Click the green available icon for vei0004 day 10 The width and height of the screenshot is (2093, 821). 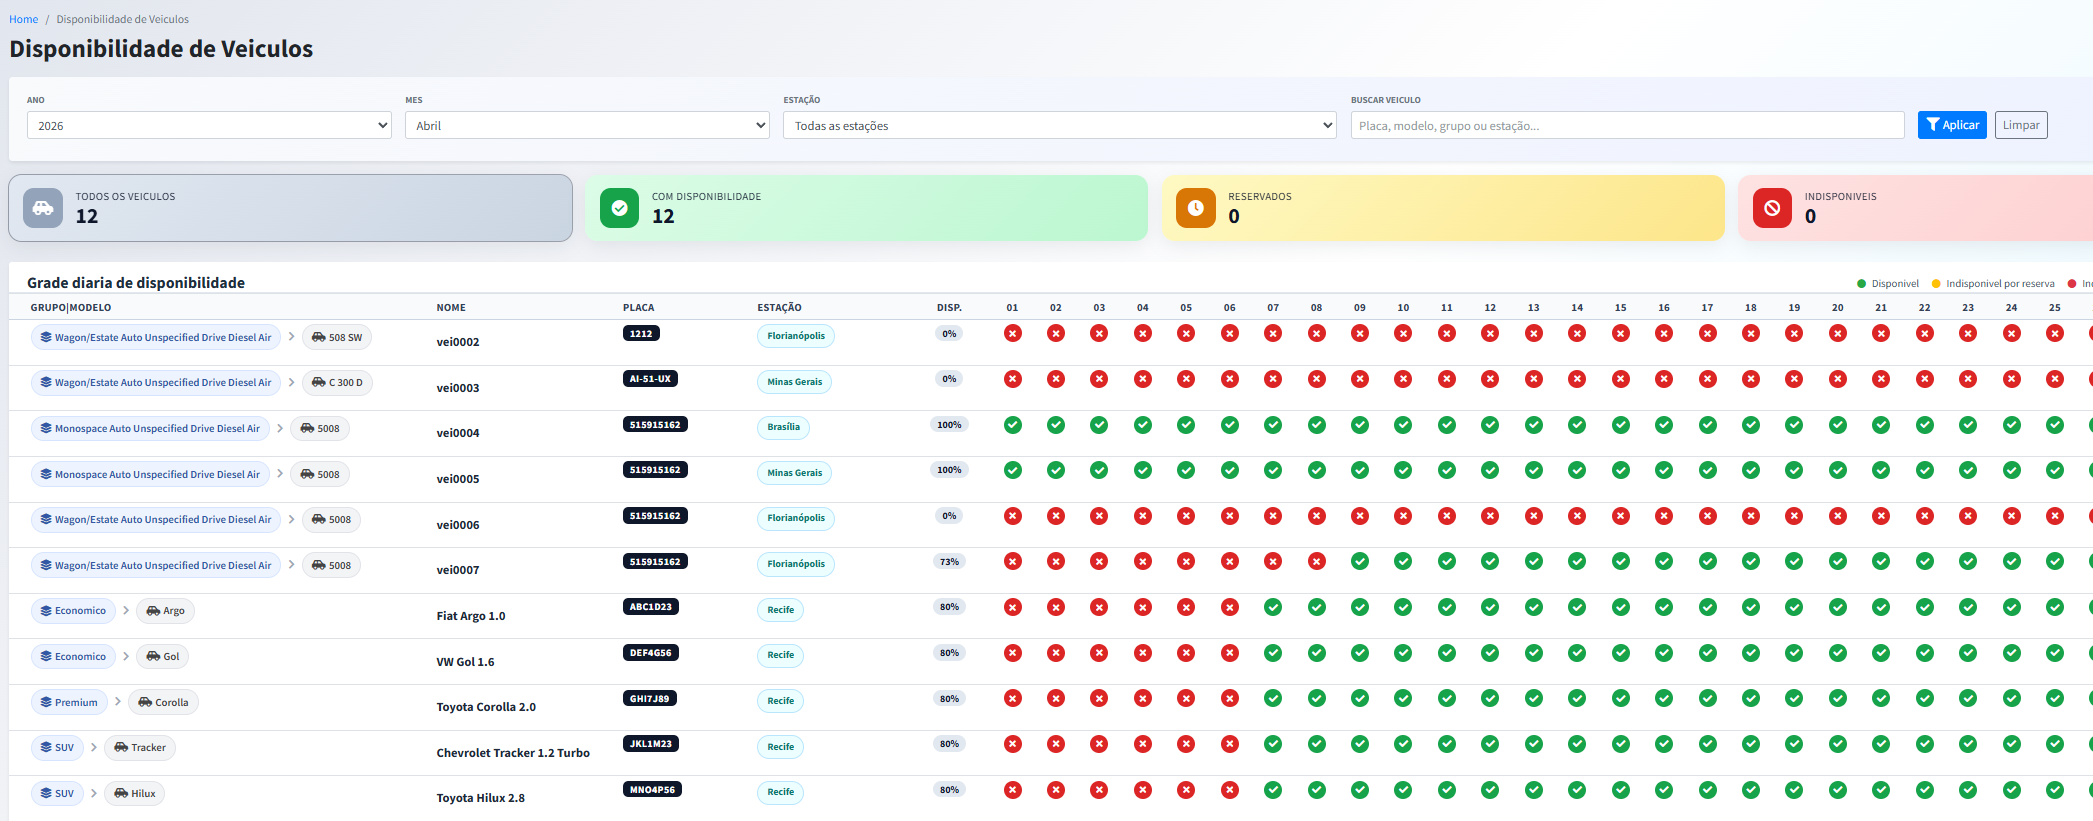click(1403, 425)
